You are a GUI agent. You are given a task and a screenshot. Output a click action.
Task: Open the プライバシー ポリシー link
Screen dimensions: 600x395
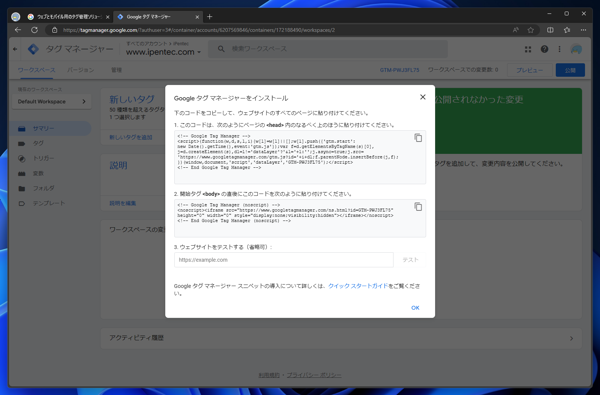tap(314, 375)
